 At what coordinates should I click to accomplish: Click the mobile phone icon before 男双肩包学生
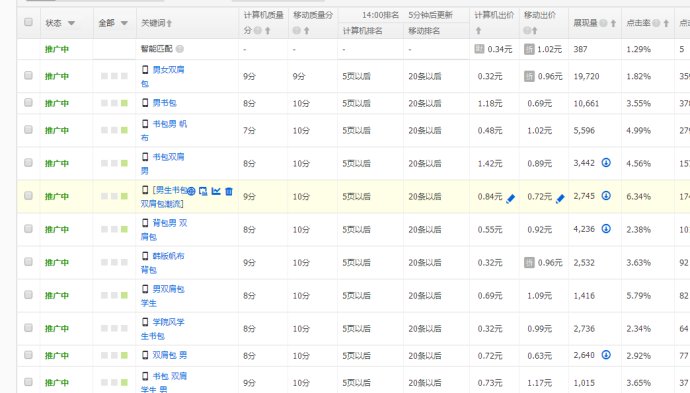pyautogui.click(x=145, y=289)
